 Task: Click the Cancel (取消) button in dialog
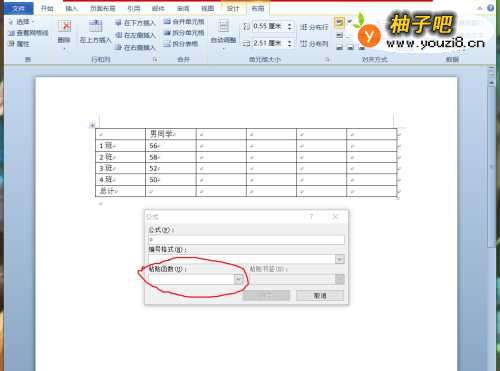point(320,295)
